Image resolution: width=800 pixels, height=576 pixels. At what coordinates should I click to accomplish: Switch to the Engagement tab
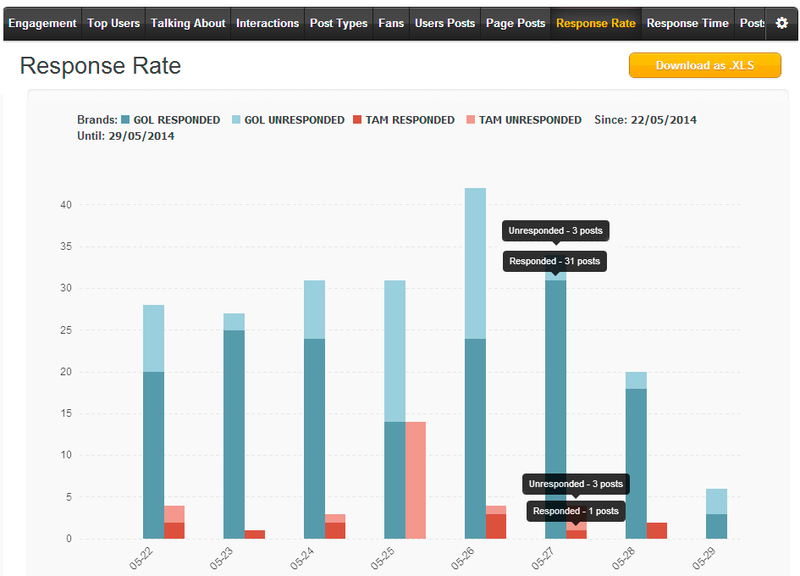(x=42, y=23)
